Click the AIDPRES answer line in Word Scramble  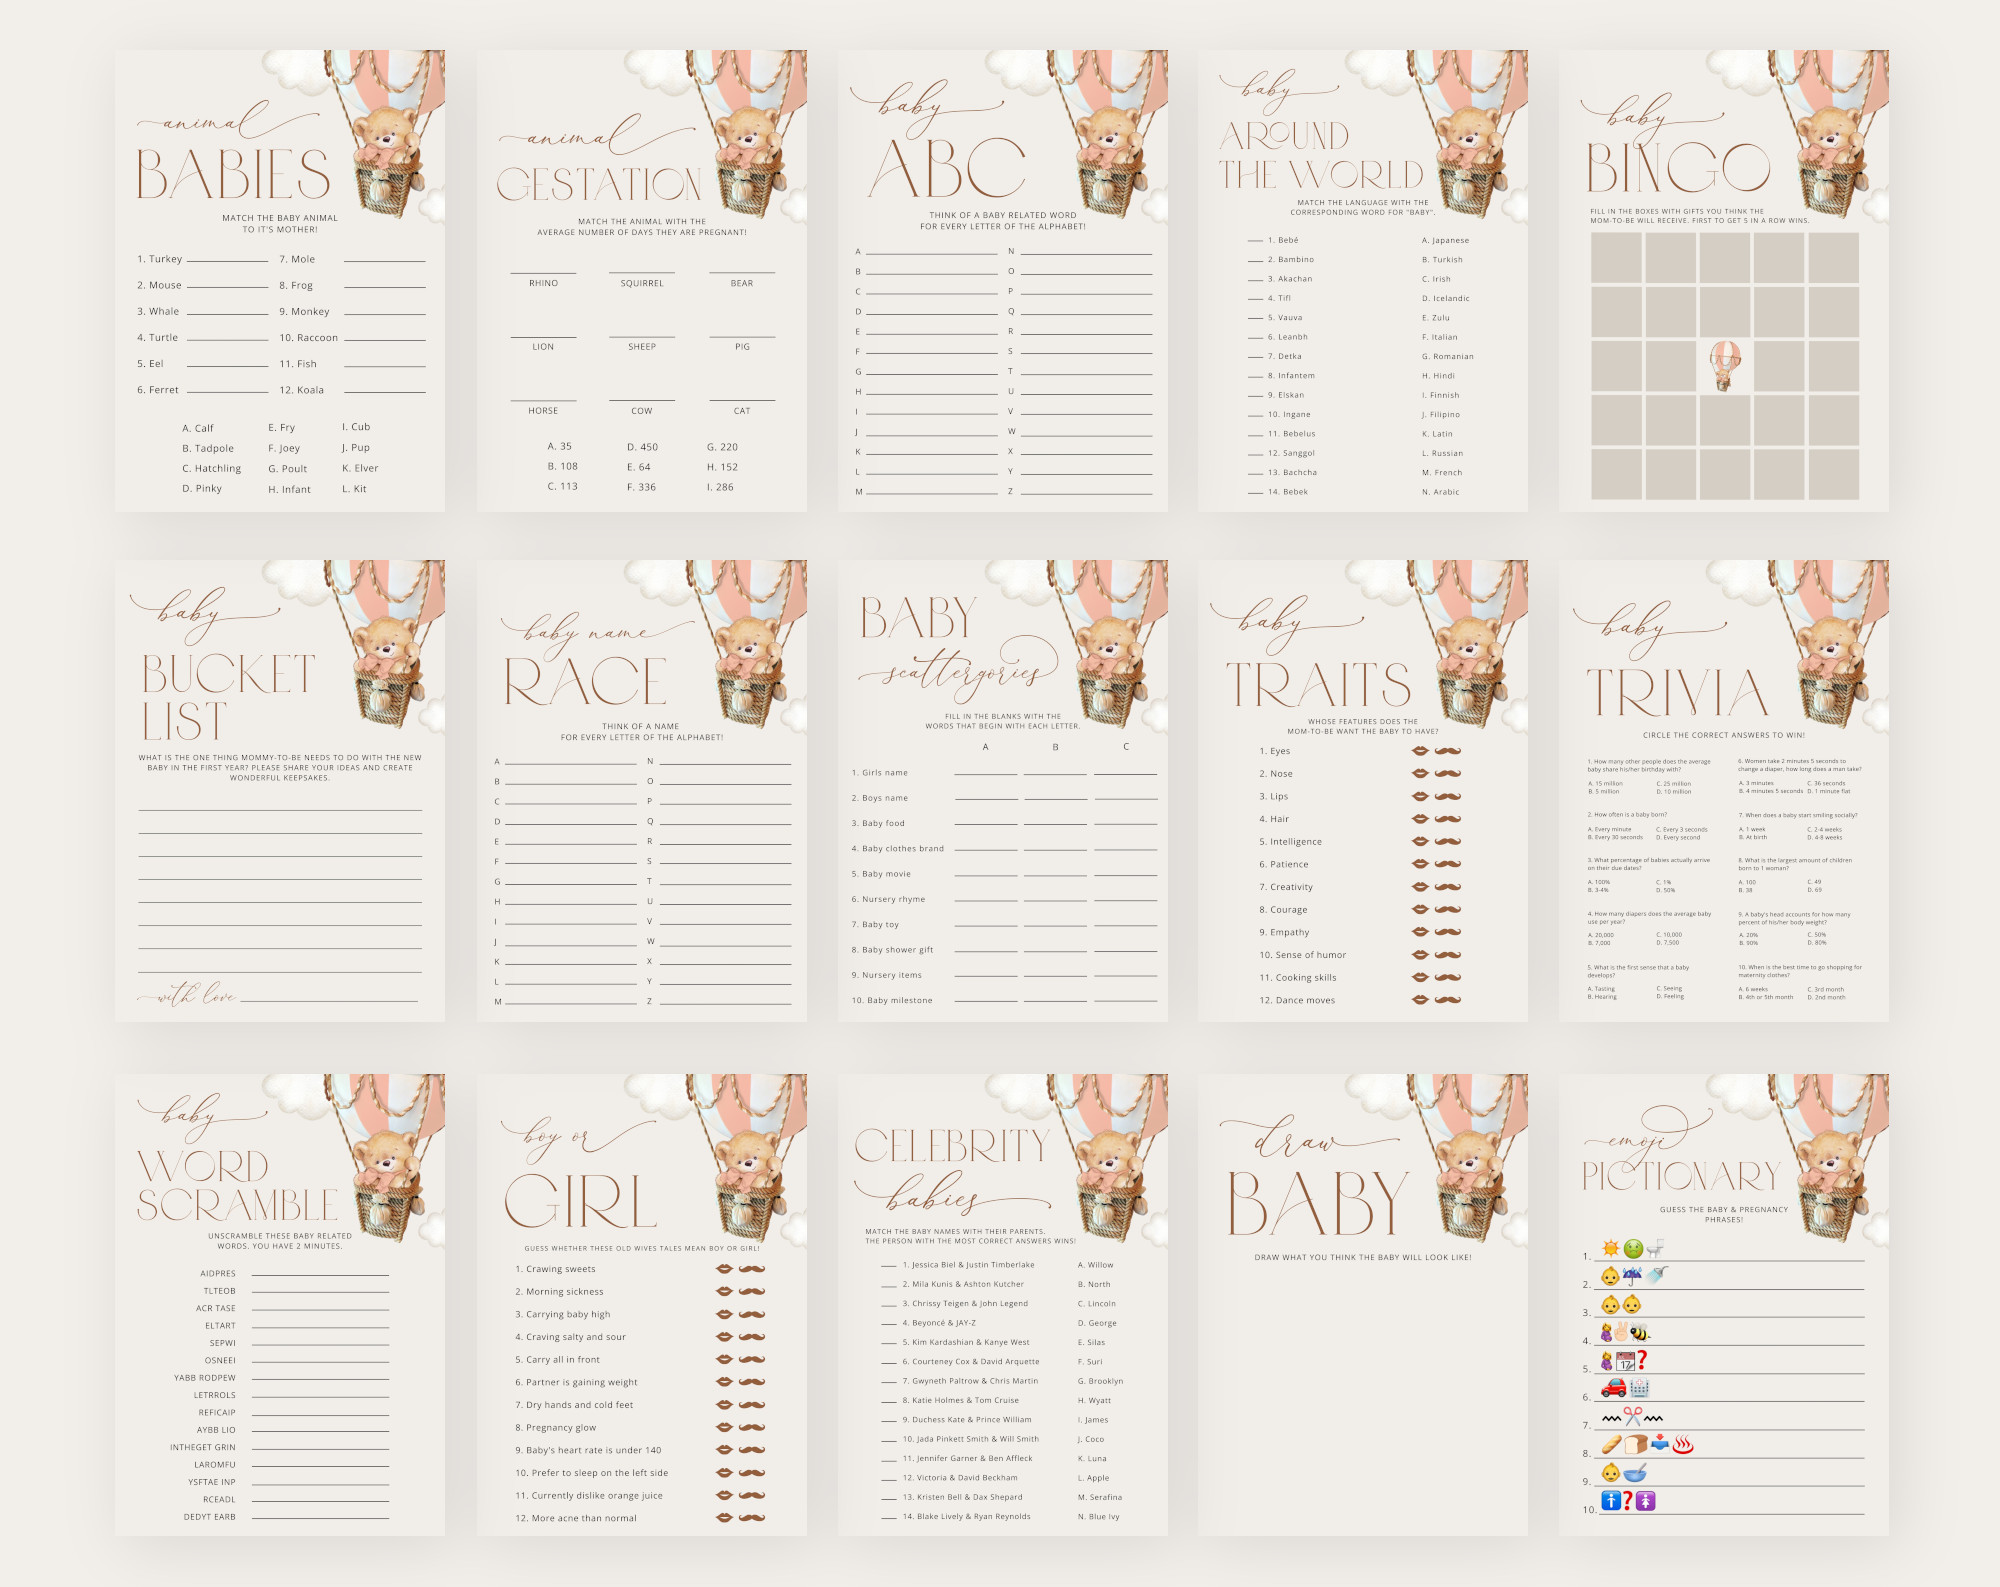[320, 1273]
